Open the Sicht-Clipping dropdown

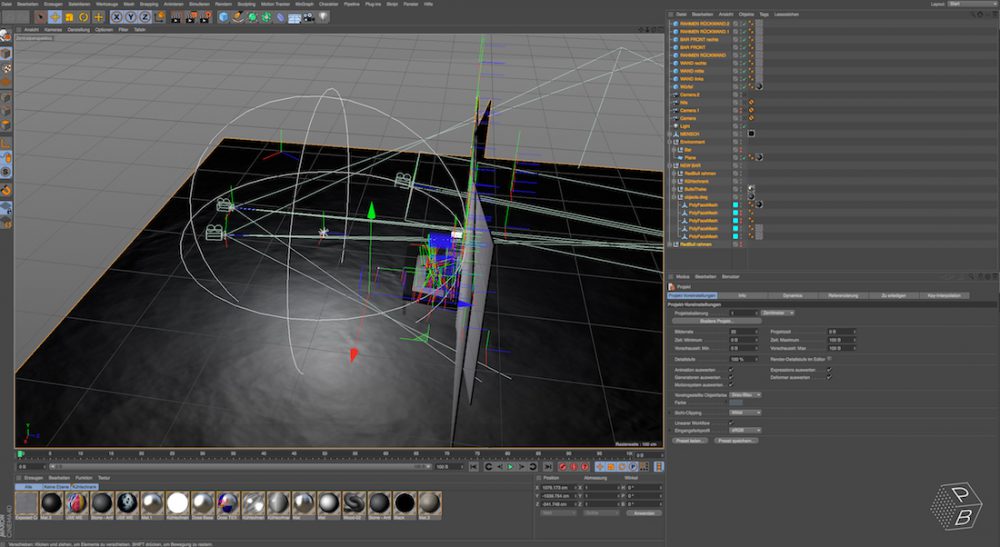(x=745, y=413)
